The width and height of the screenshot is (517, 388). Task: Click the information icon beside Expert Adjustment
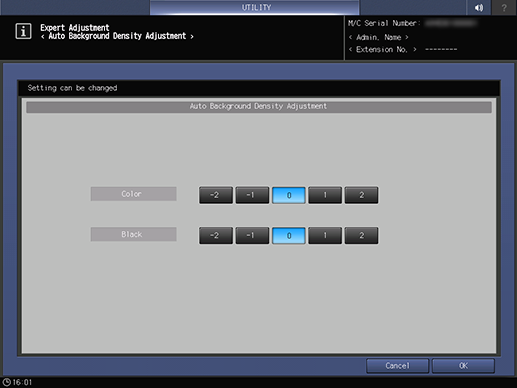pos(23,32)
